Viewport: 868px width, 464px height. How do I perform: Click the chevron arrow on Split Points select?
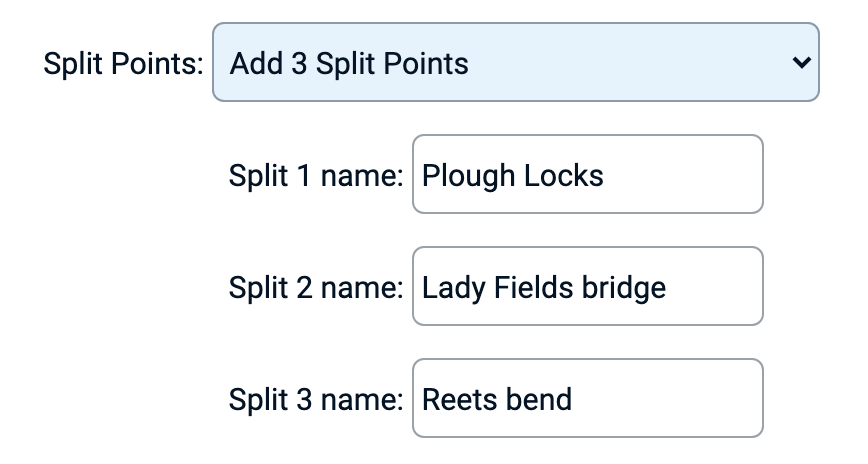tap(800, 63)
